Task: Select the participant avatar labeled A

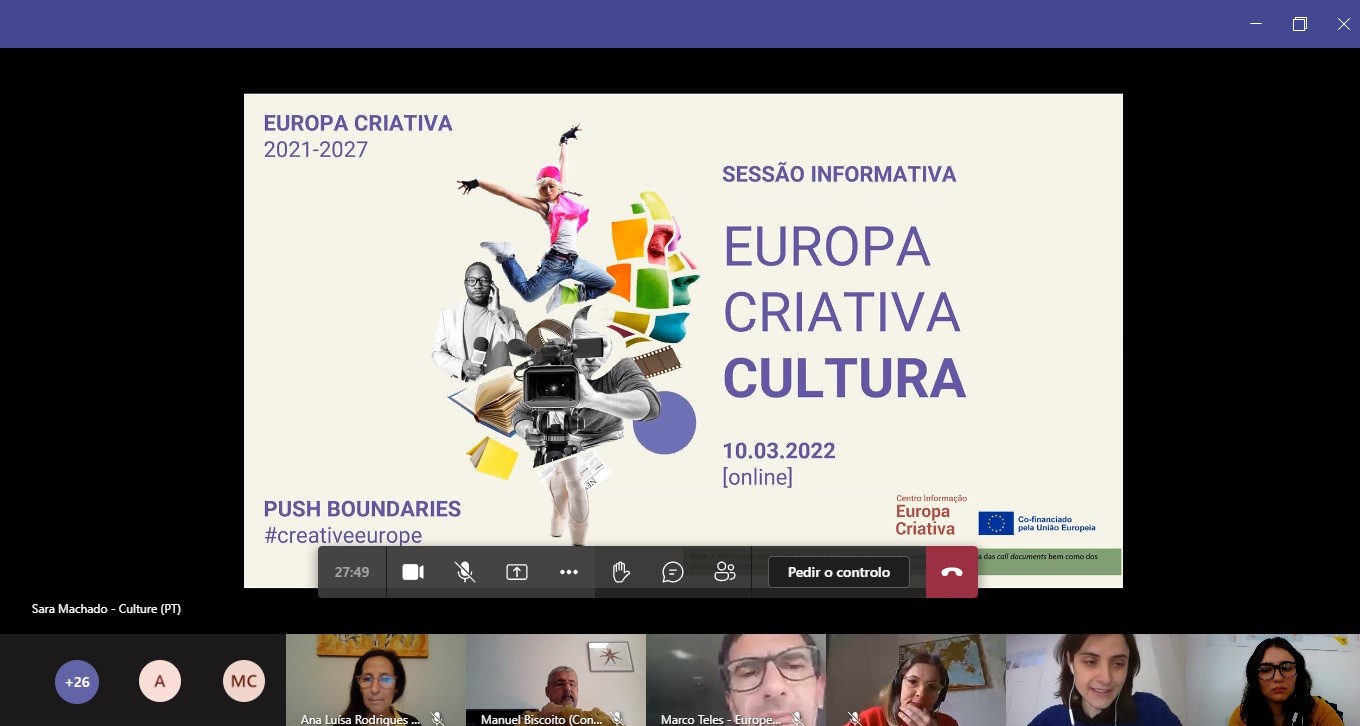Action: pos(160,682)
